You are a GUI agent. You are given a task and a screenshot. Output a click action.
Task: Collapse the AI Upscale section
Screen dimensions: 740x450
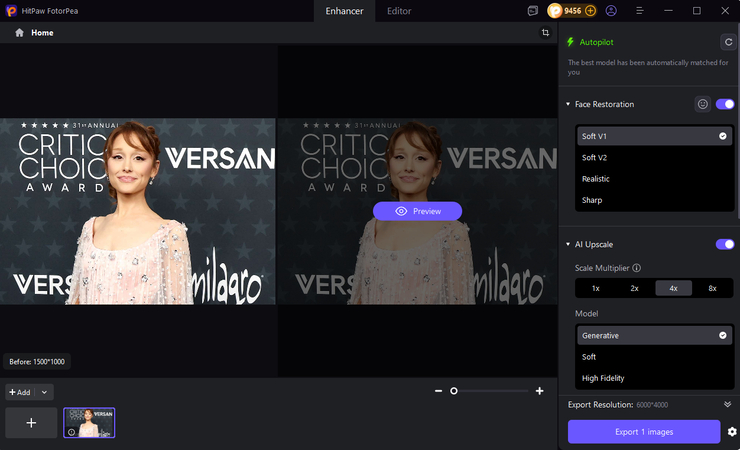tap(568, 244)
